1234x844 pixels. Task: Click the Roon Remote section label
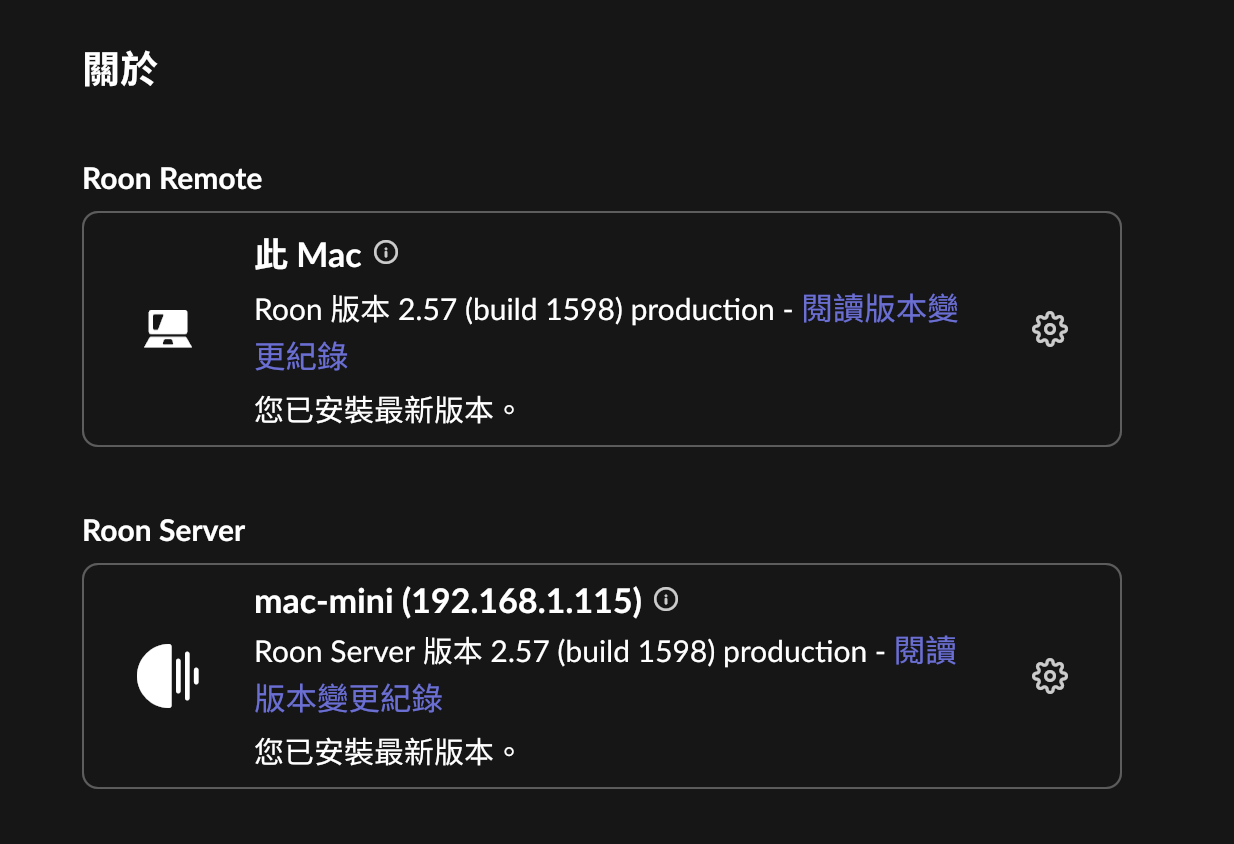(172, 179)
